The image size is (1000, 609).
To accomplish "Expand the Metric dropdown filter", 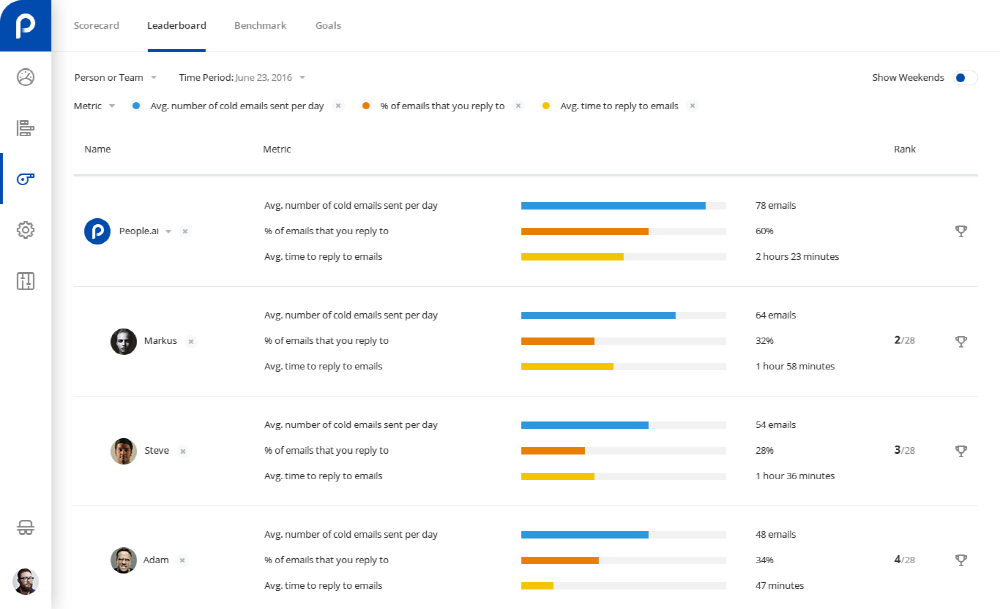I will pos(95,106).
